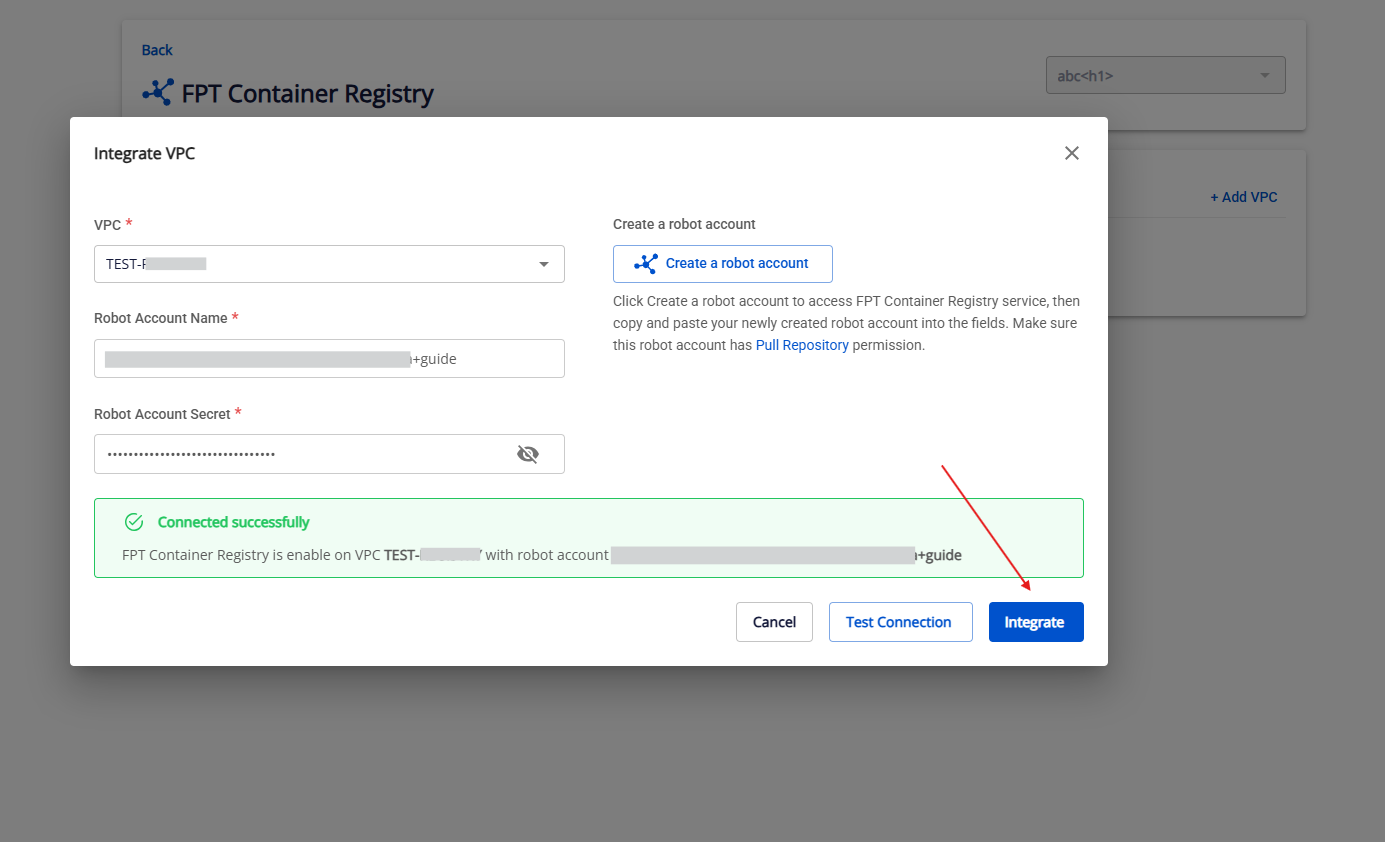The width and height of the screenshot is (1385, 842).
Task: Click the blue Integrate button
Action: [1035, 622]
